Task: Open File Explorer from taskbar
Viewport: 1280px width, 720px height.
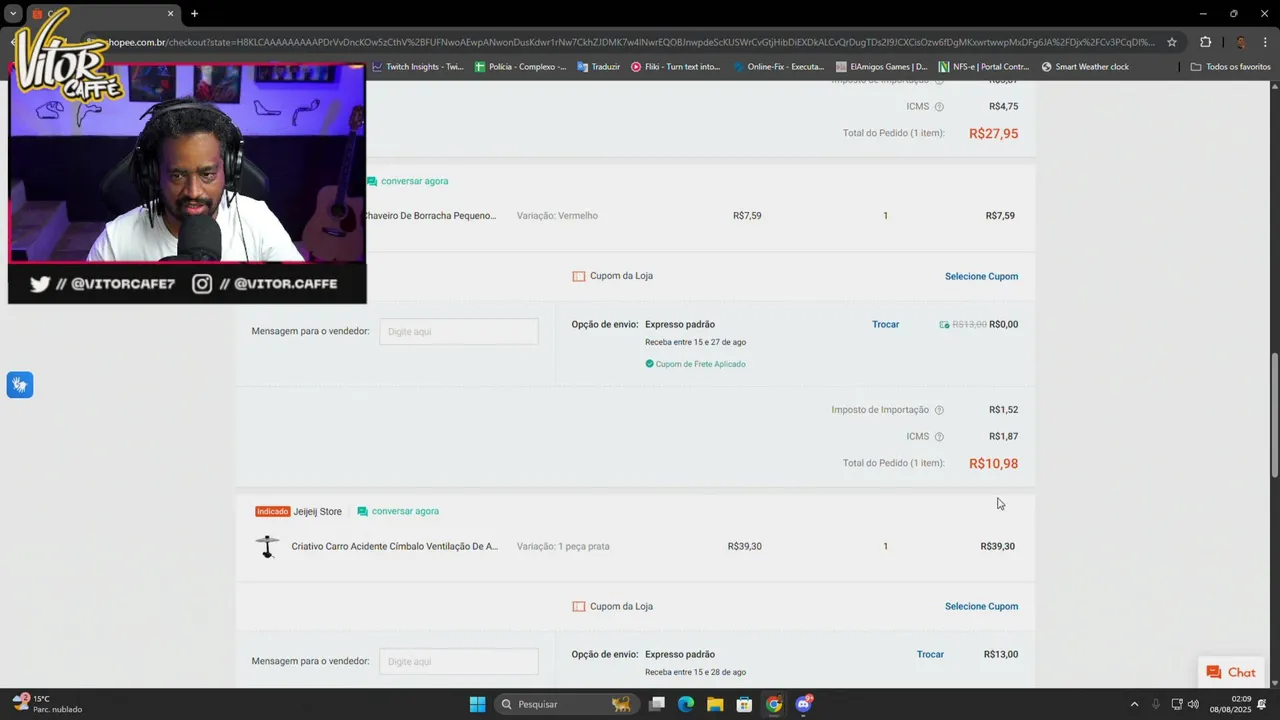Action: pyautogui.click(x=715, y=704)
